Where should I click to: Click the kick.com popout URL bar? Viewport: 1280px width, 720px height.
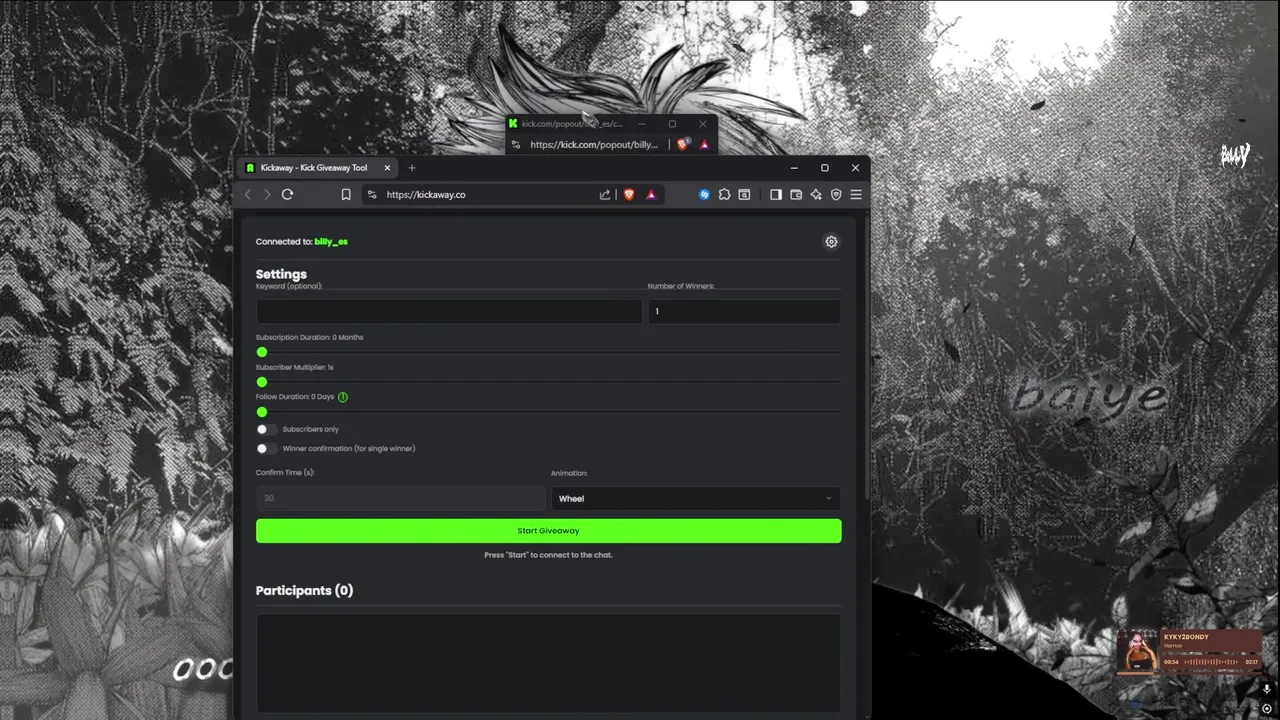594,145
